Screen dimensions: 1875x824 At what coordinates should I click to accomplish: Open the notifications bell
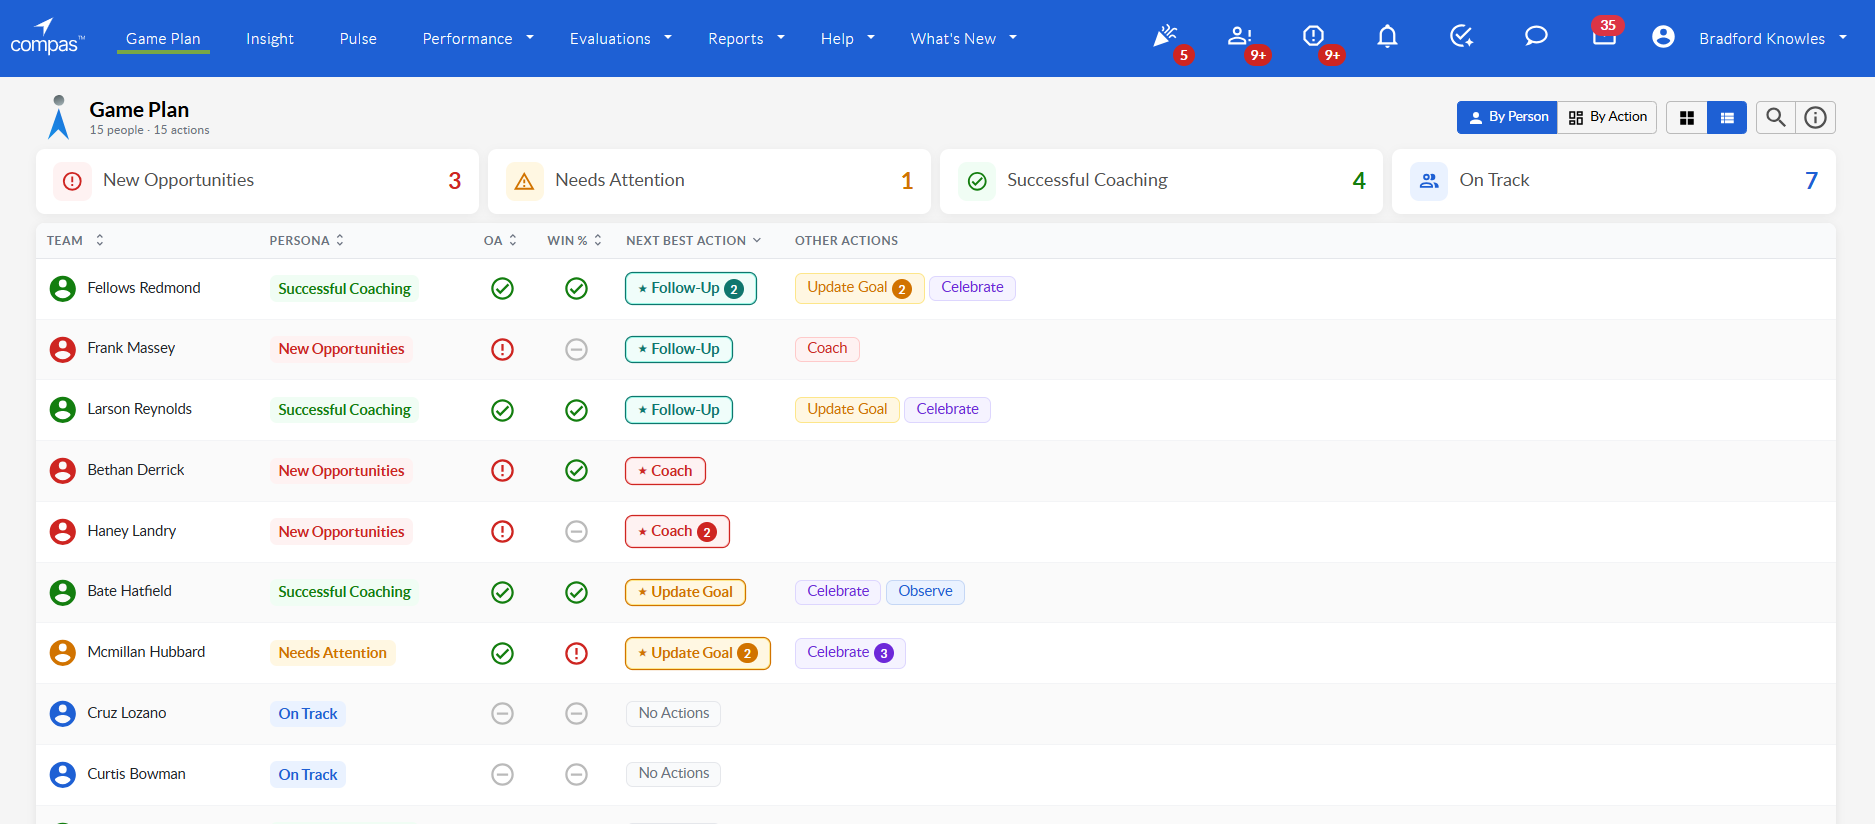1387,37
